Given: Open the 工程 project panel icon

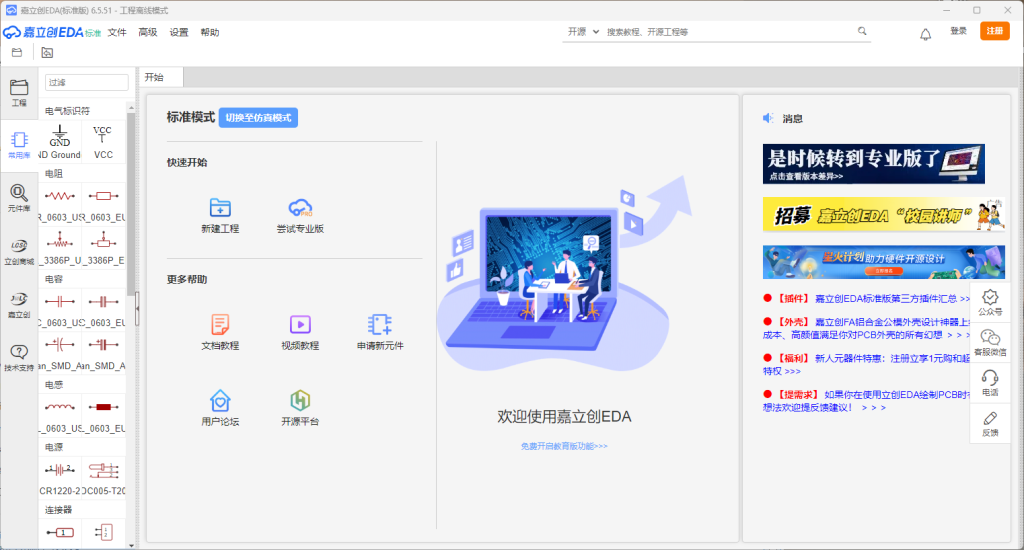Looking at the screenshot, I should (x=19, y=93).
